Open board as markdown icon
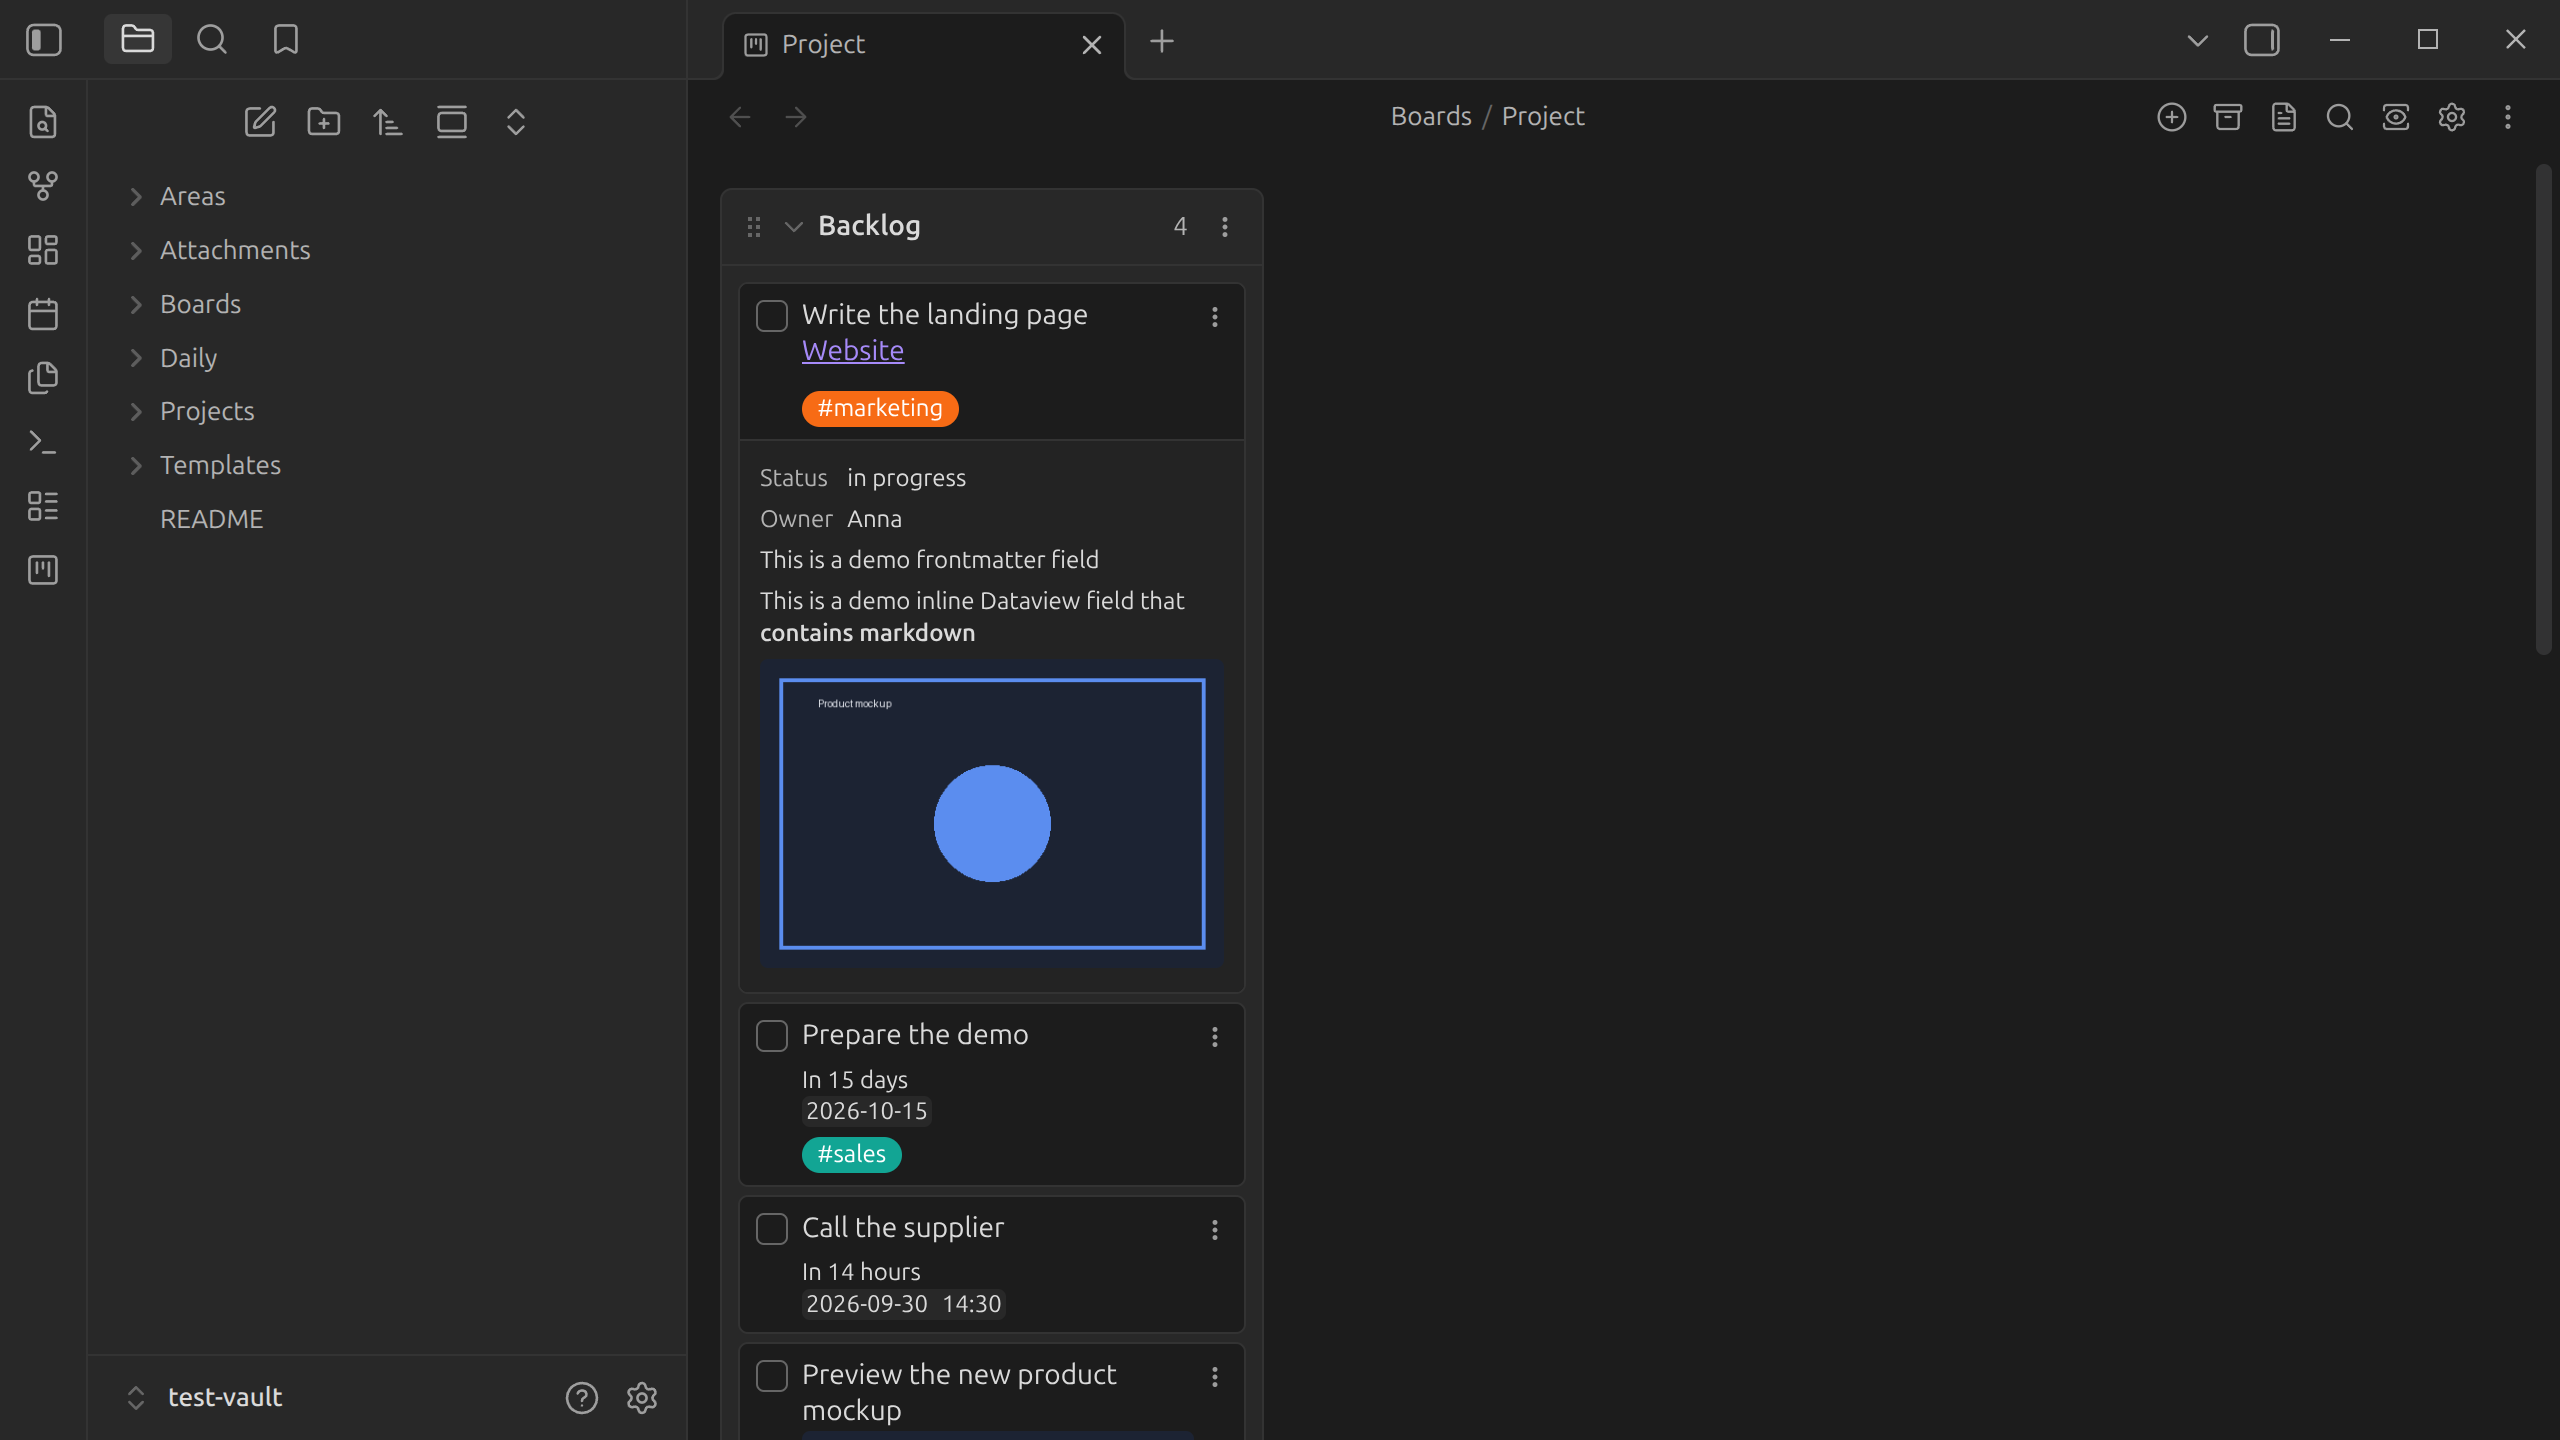The height and width of the screenshot is (1440, 2560). point(2284,117)
